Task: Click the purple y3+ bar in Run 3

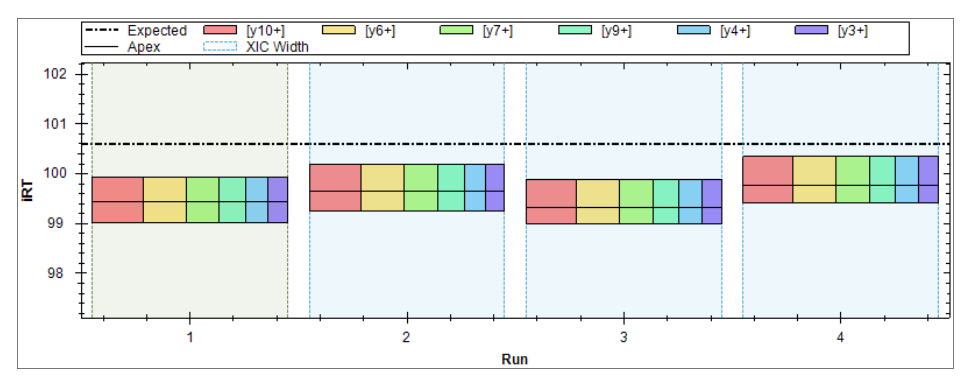Action: [x=712, y=201]
